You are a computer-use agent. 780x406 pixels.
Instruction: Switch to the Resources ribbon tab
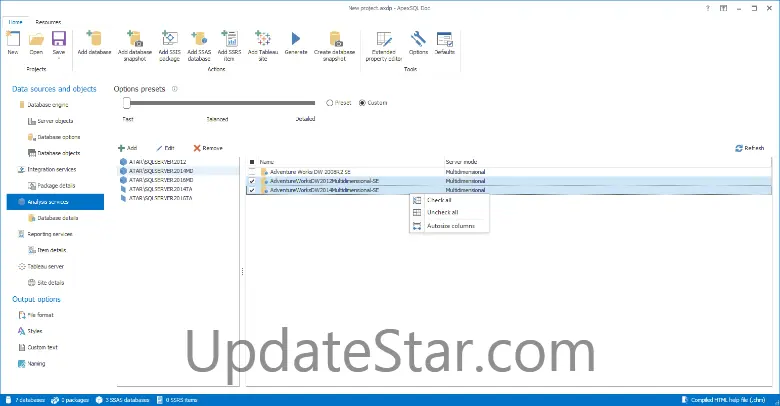48,22
